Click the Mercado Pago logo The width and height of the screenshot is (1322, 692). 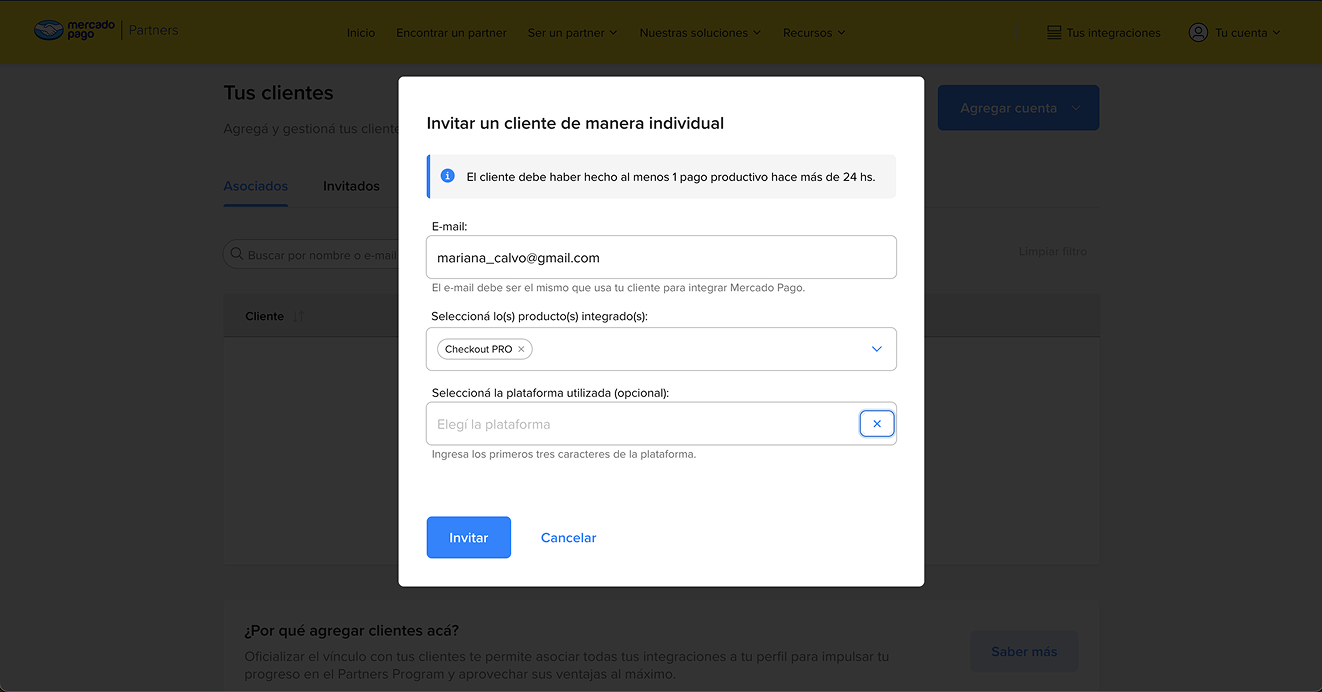(x=75, y=30)
